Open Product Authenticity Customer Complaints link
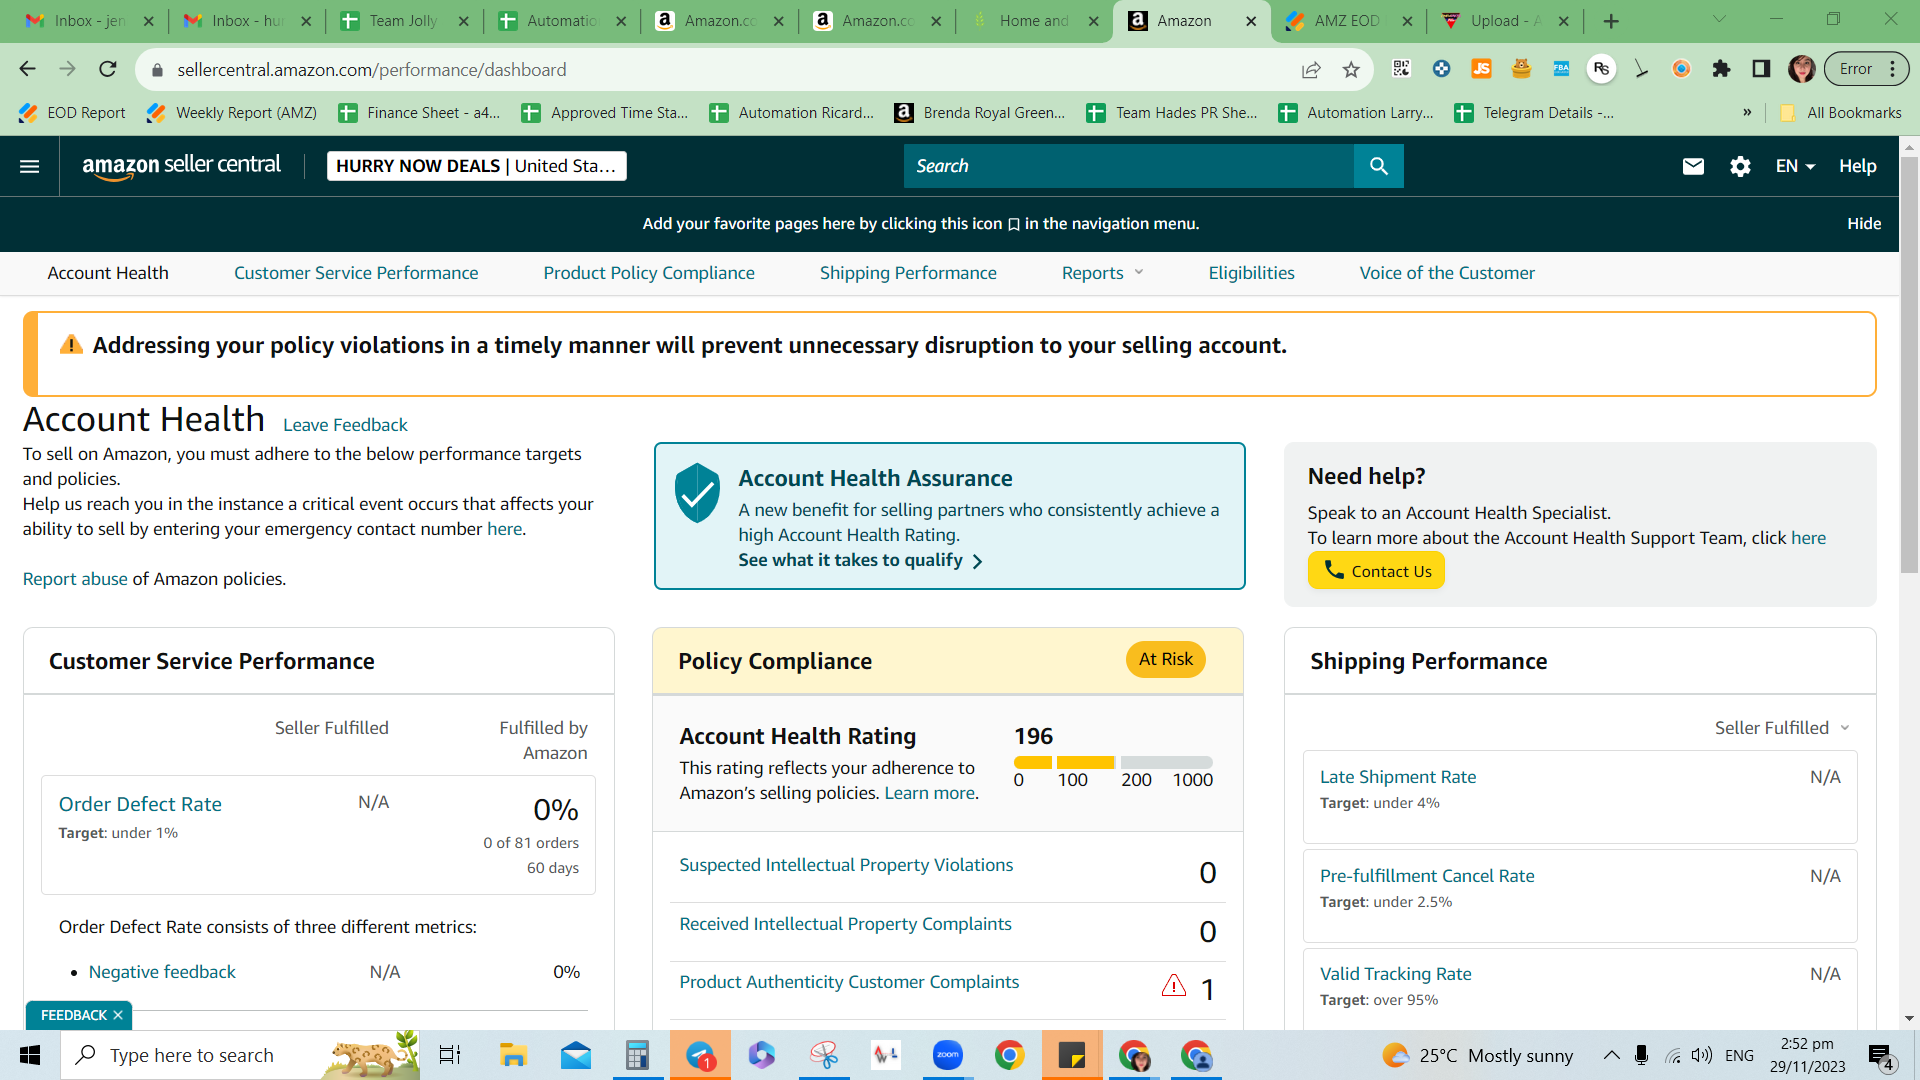The height and width of the screenshot is (1080, 1920). tap(849, 982)
